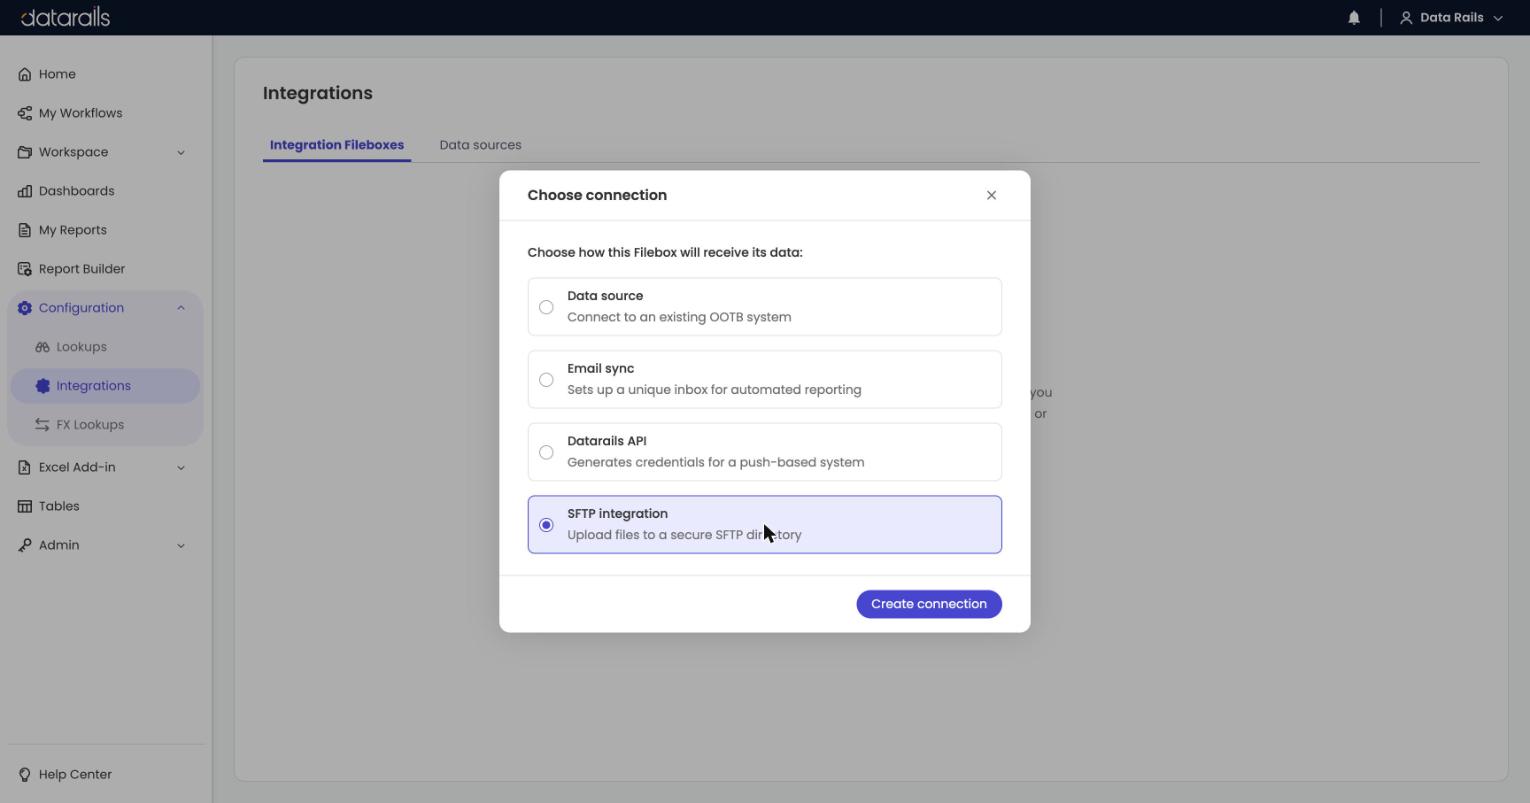Viewport: 1530px width, 803px height.
Task: Expand the Admin menu chevron
Action: [x=181, y=546]
